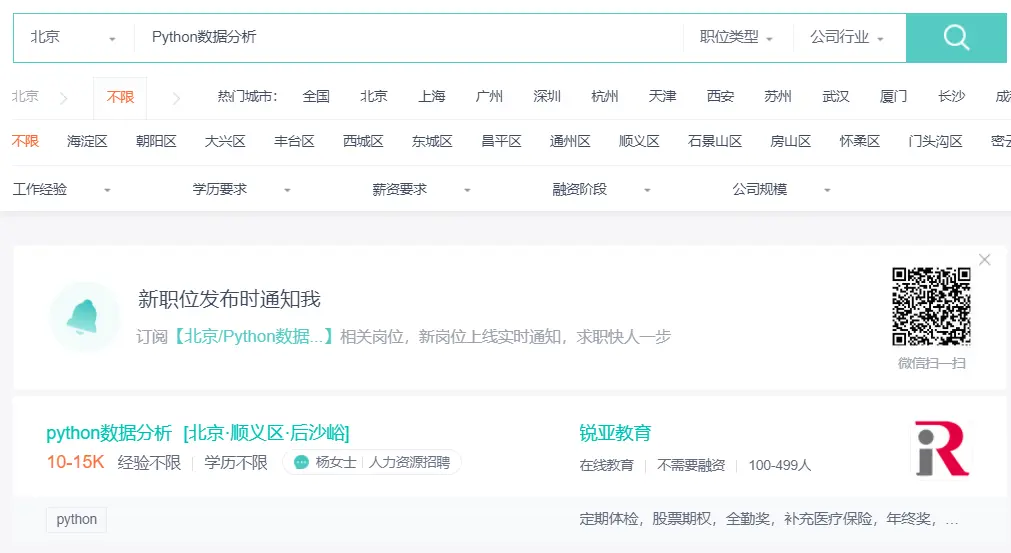Filter by 丰台区 district
Screen dimensions: 1011x553
click(x=294, y=141)
